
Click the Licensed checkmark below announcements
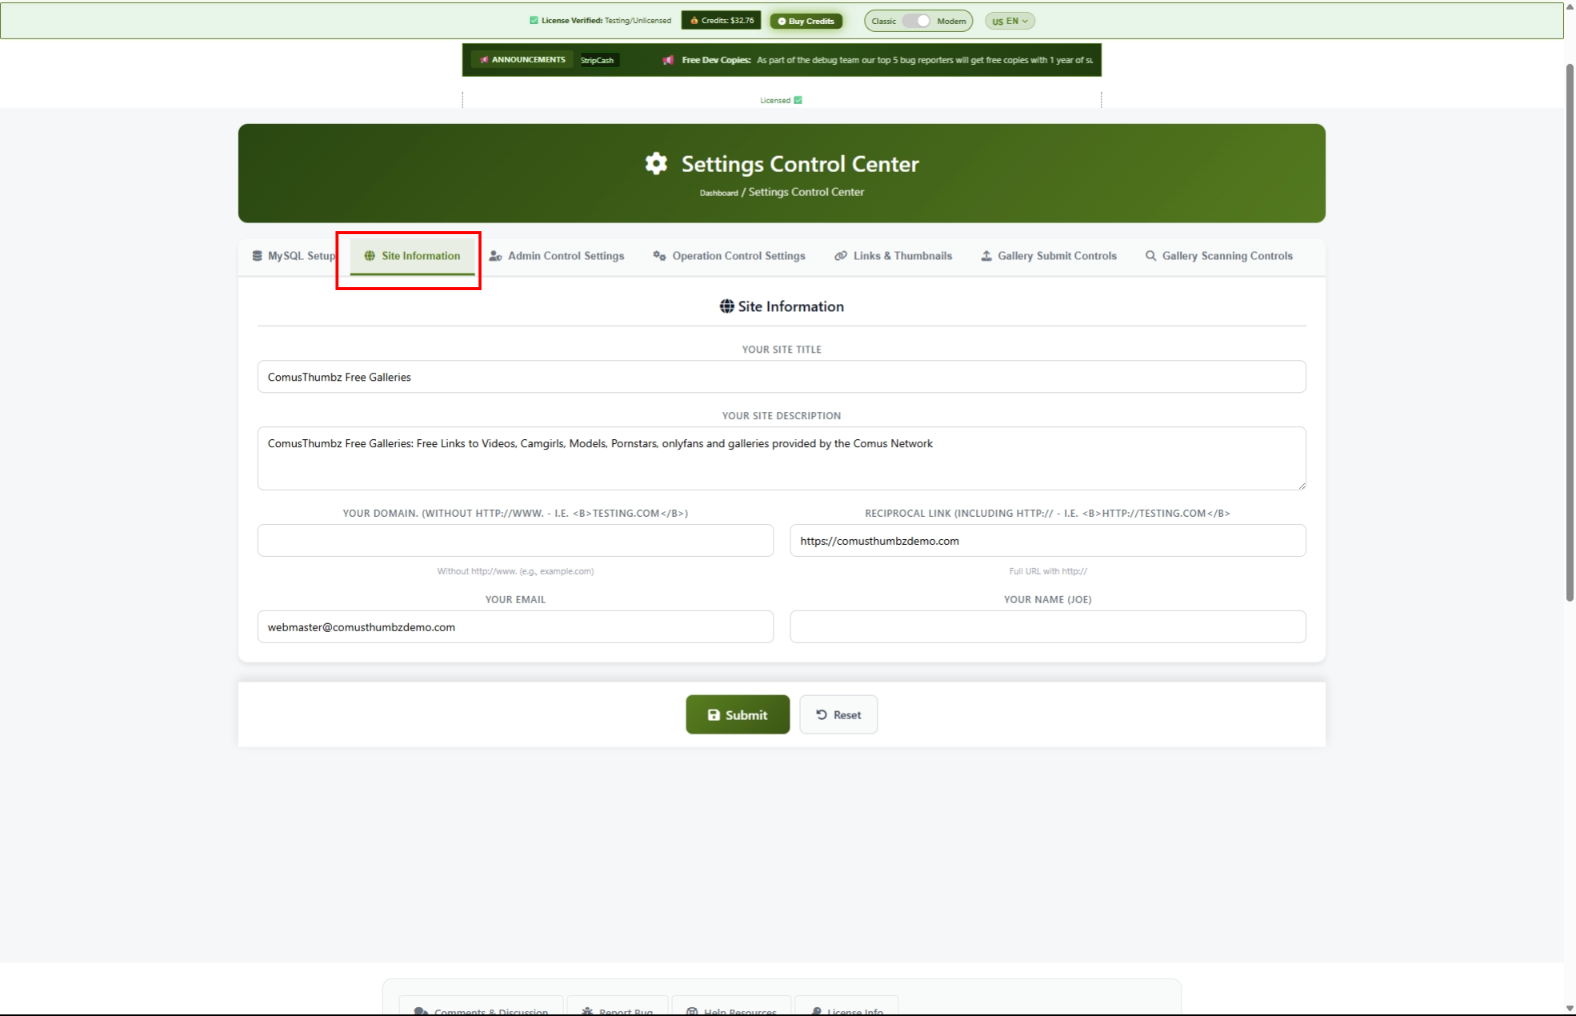click(x=798, y=100)
